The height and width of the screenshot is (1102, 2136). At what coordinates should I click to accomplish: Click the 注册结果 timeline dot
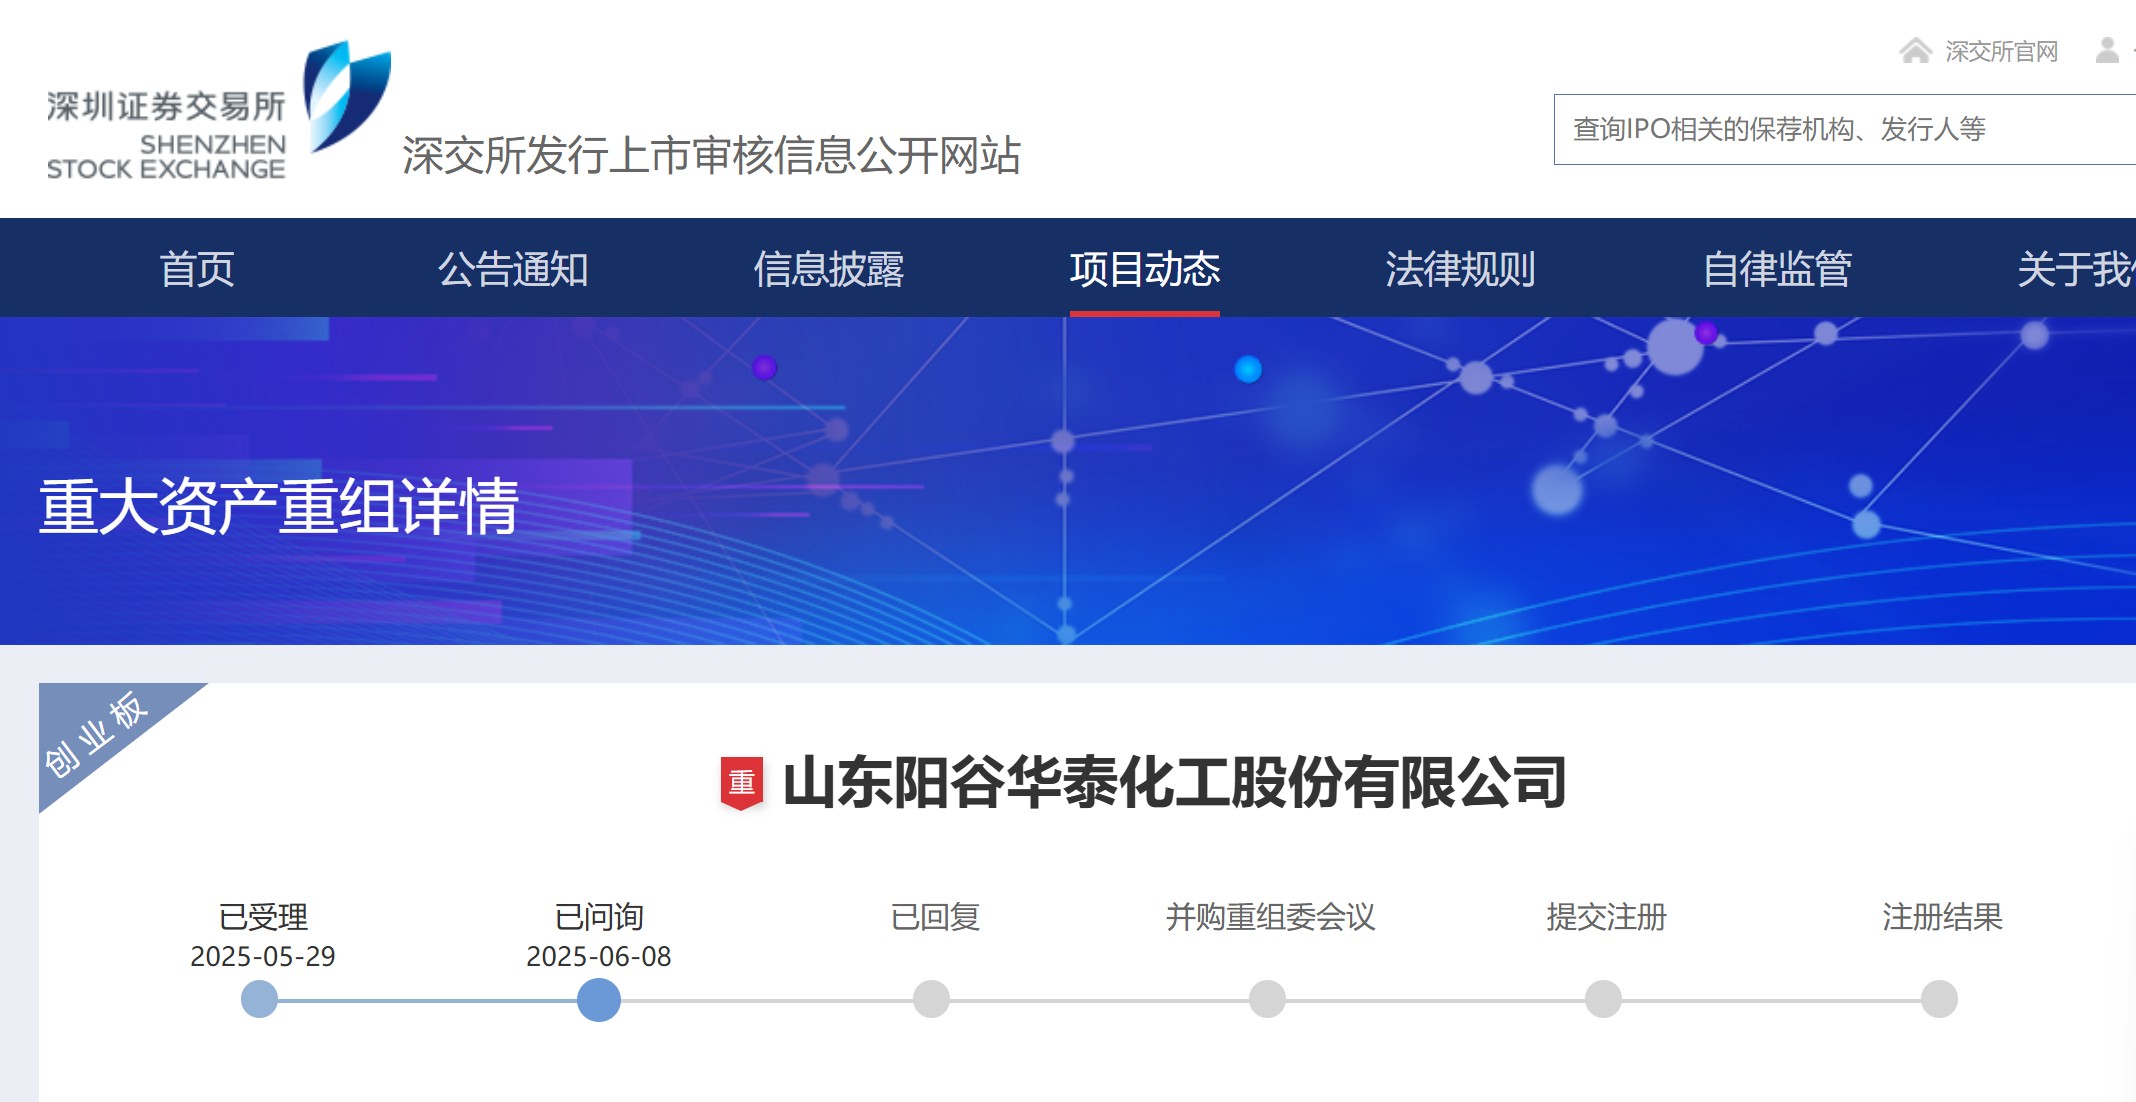point(1939,999)
